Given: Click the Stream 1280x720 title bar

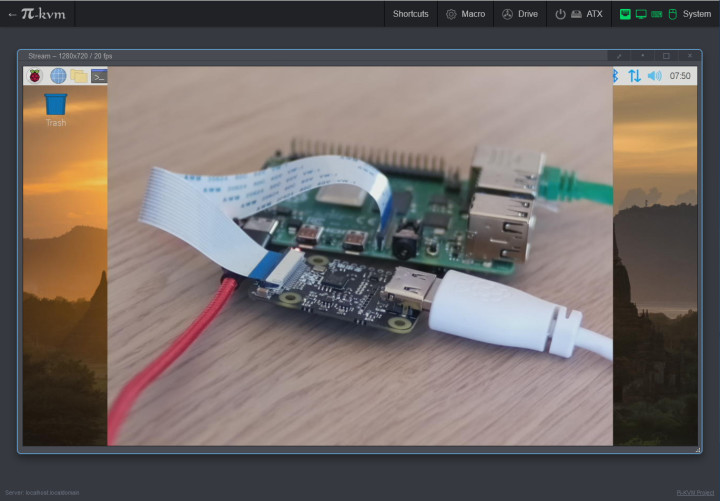Looking at the screenshot, I should (x=312, y=56).
